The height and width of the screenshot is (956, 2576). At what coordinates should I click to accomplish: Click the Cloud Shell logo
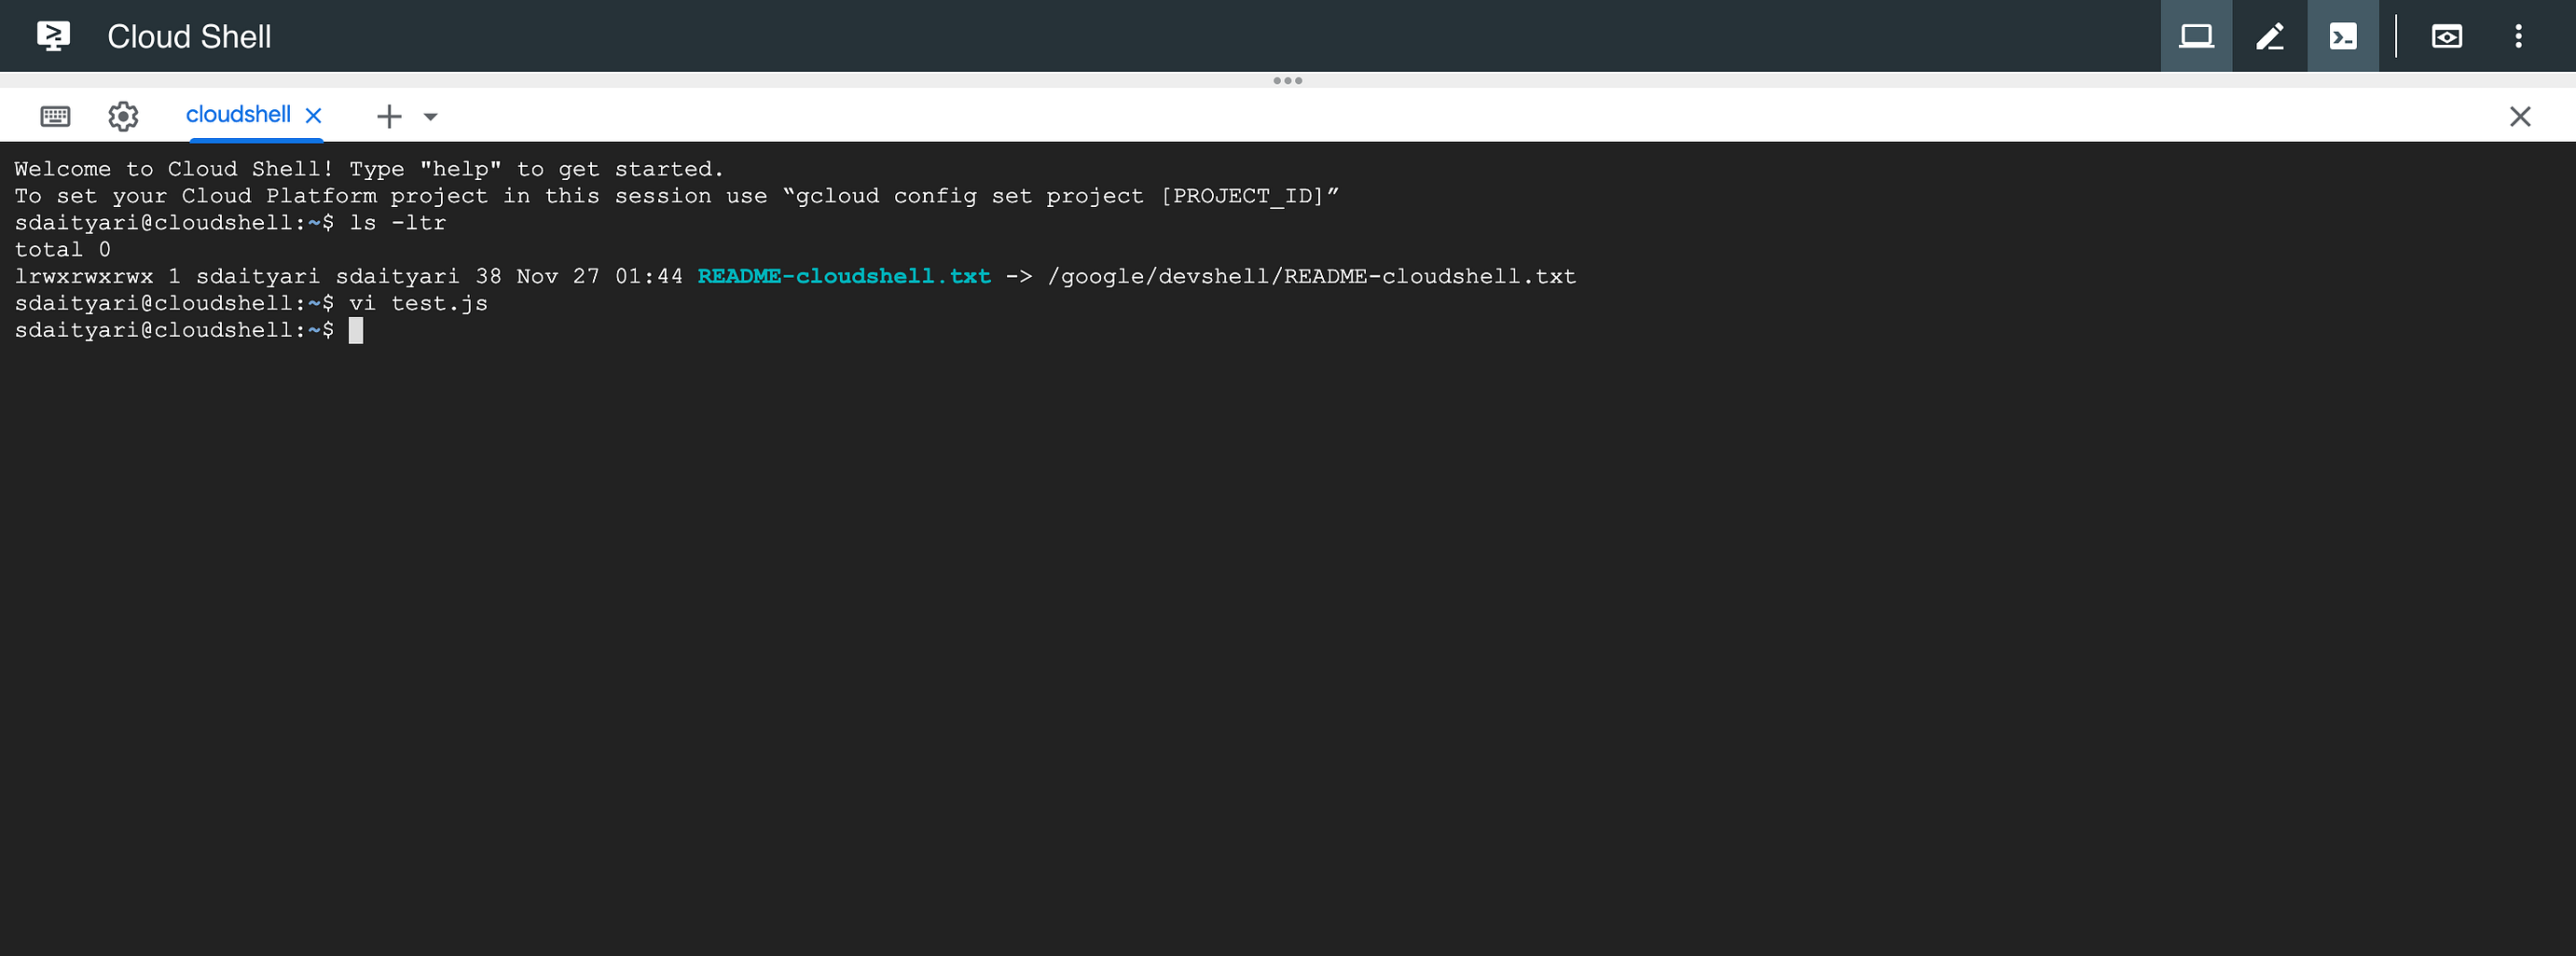(53, 36)
